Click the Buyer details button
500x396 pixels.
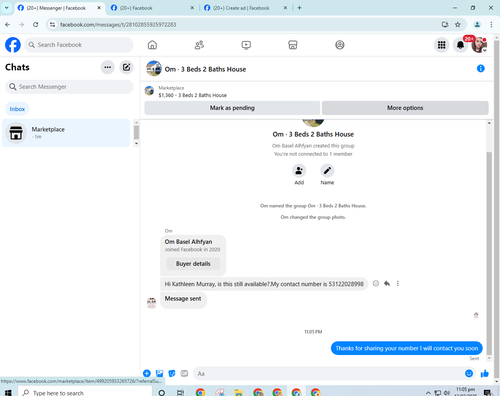coord(193,264)
